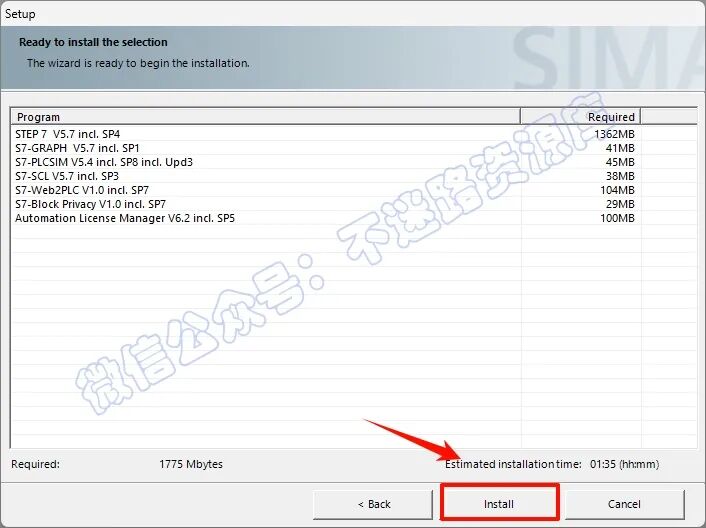Image resolution: width=706 pixels, height=528 pixels.
Task: Click the 104MB size value
Action: pyautogui.click(x=617, y=190)
